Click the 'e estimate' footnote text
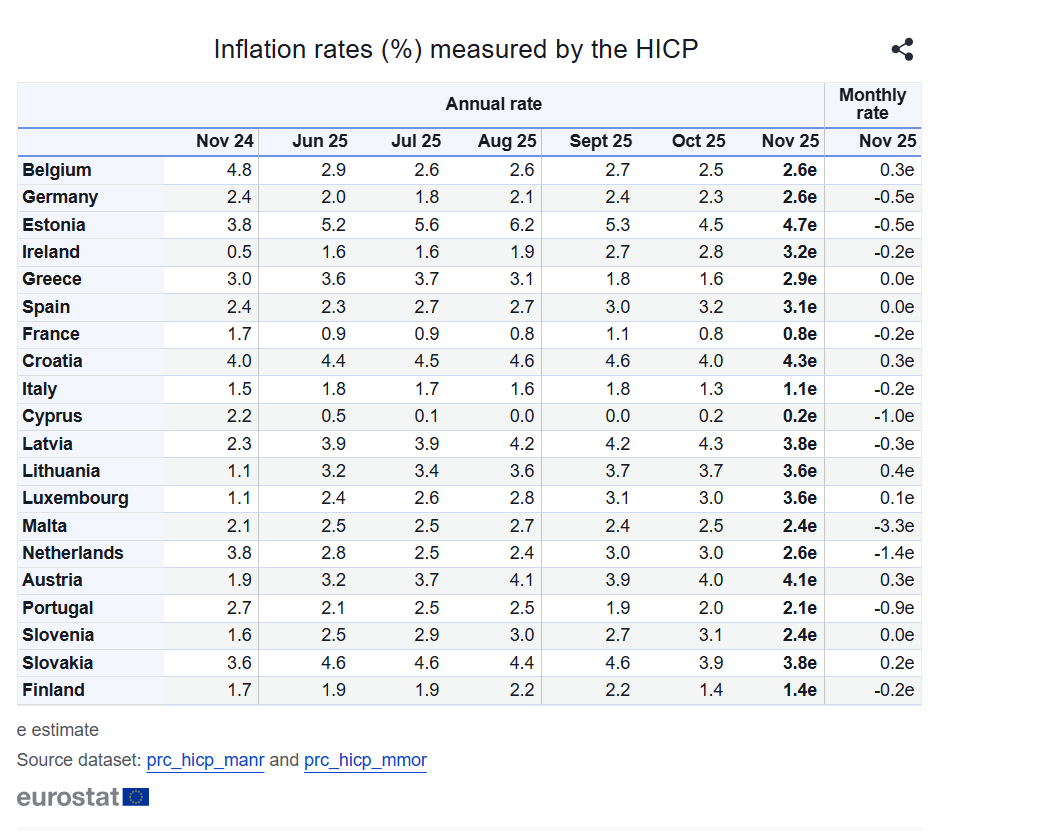This screenshot has width=1060, height=831. click(x=58, y=730)
